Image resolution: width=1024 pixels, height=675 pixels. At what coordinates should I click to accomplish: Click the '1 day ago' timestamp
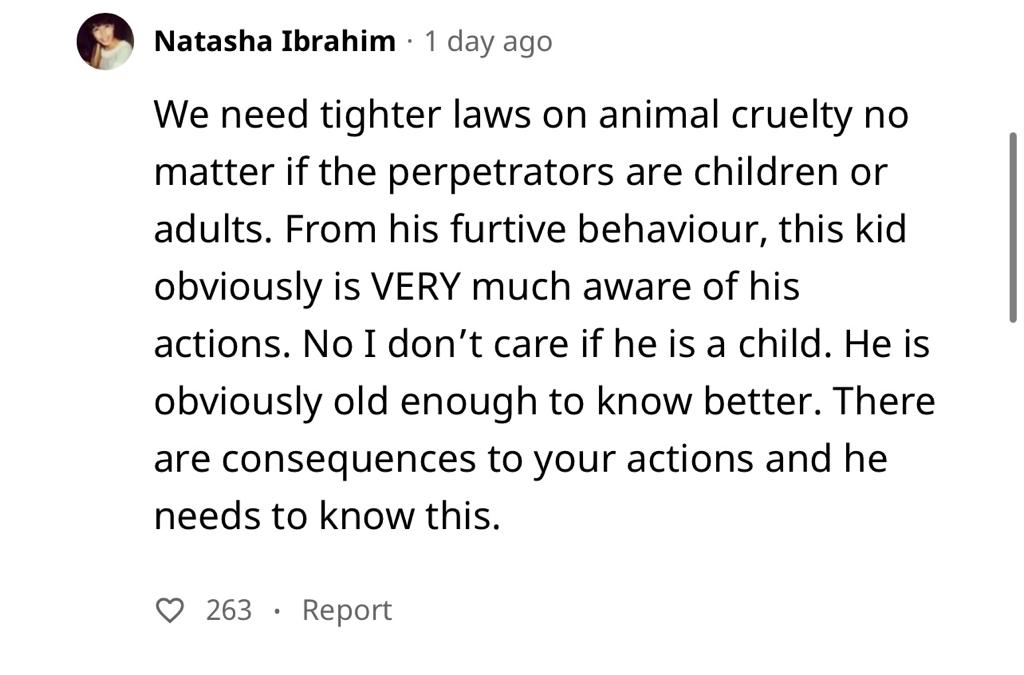click(488, 42)
